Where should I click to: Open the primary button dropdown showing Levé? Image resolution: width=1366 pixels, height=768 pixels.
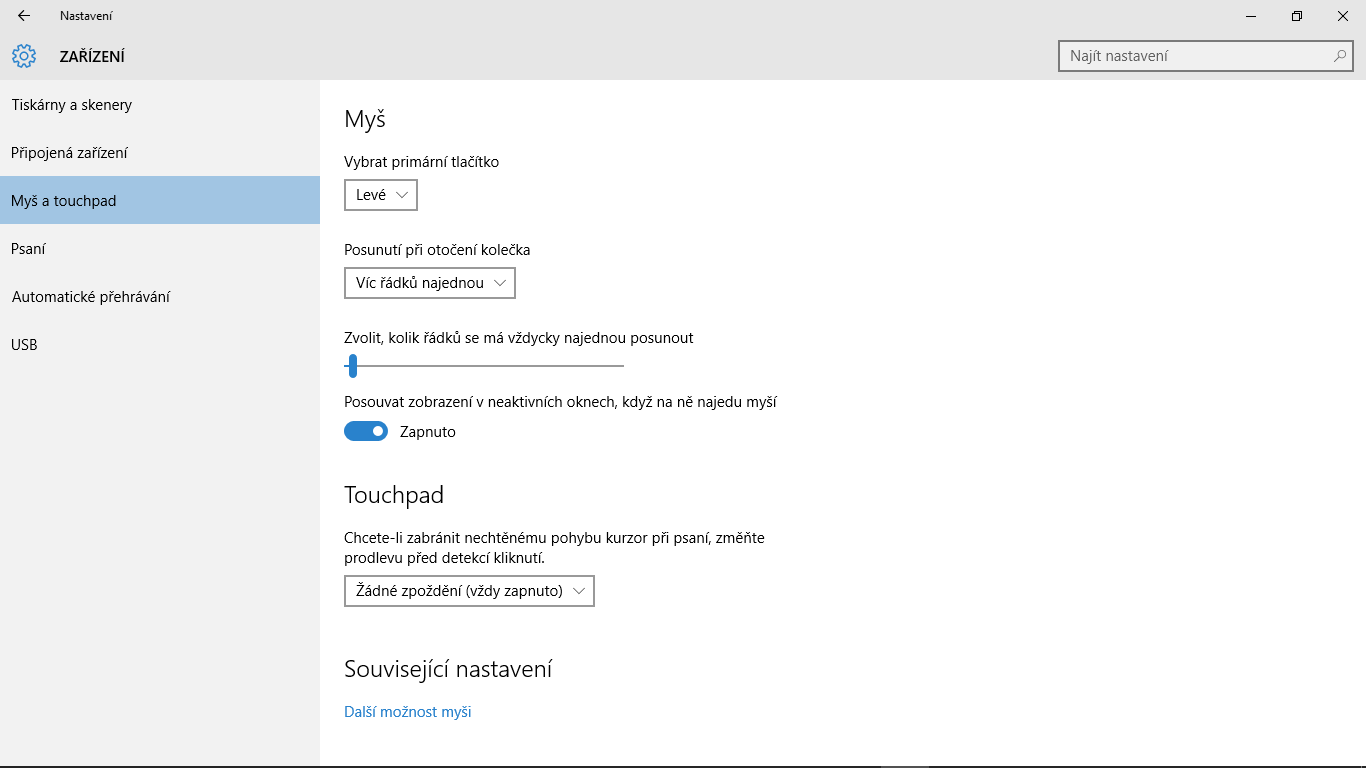(381, 195)
